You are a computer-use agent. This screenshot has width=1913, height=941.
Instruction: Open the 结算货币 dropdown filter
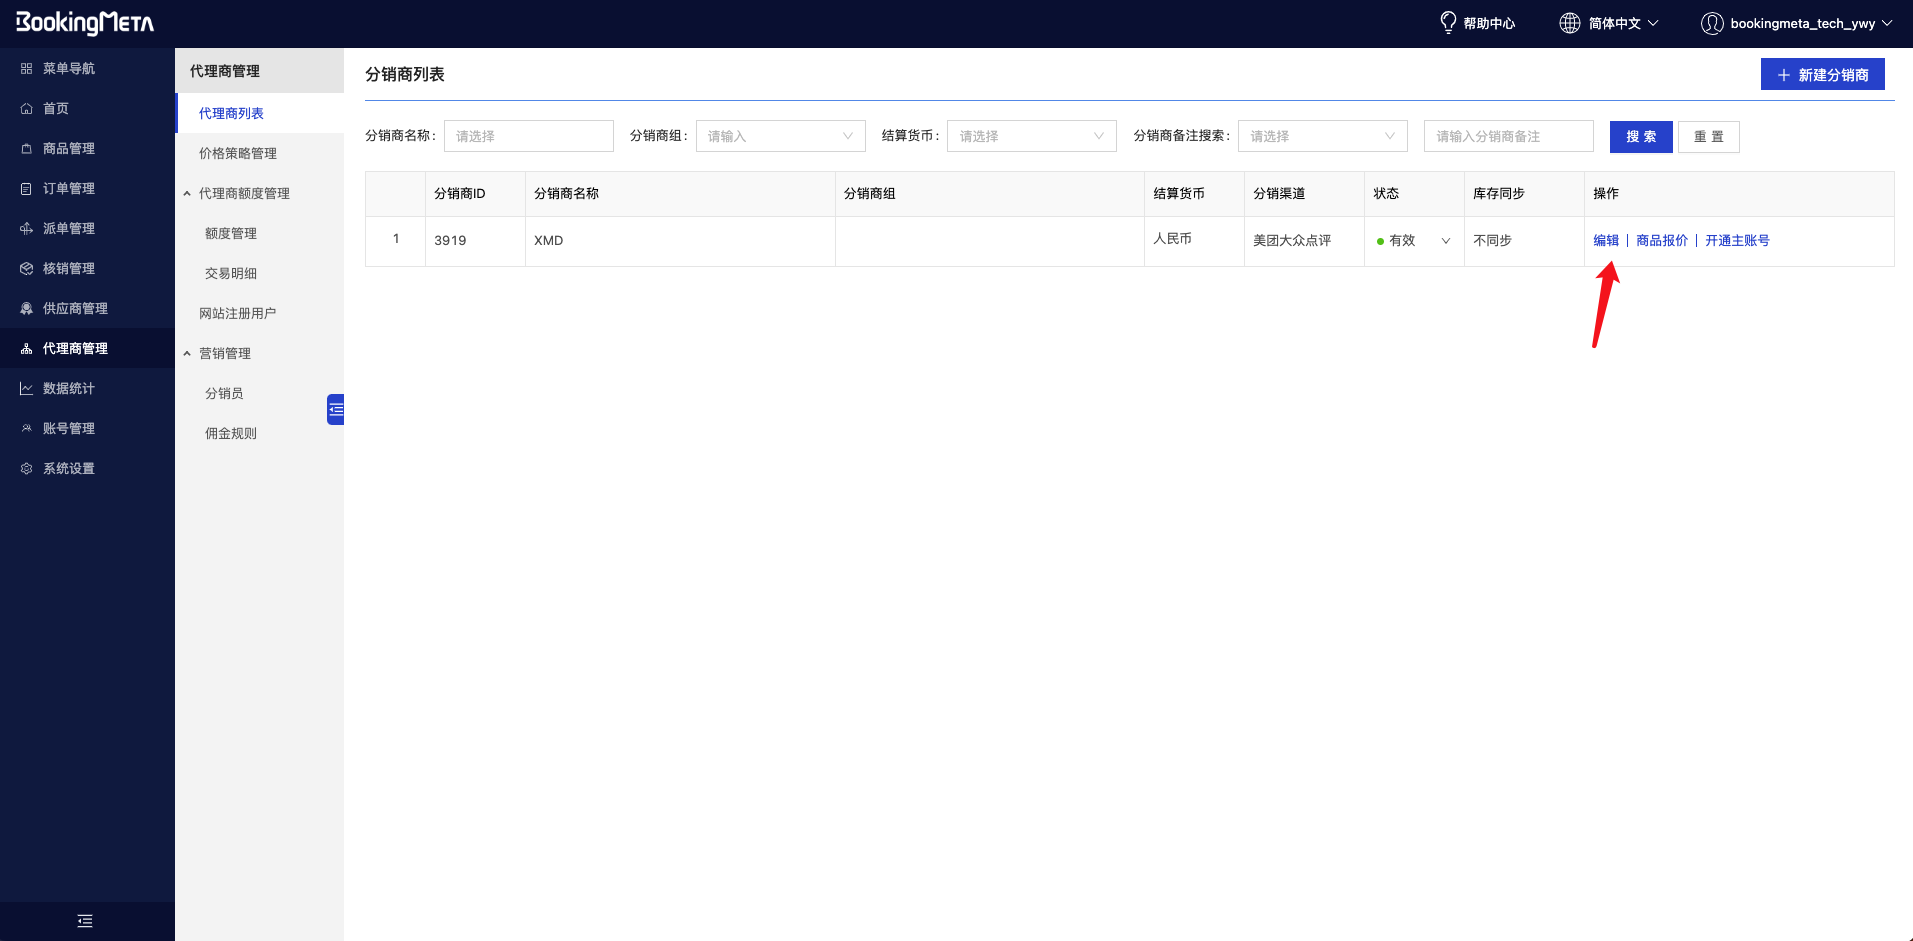point(1031,136)
